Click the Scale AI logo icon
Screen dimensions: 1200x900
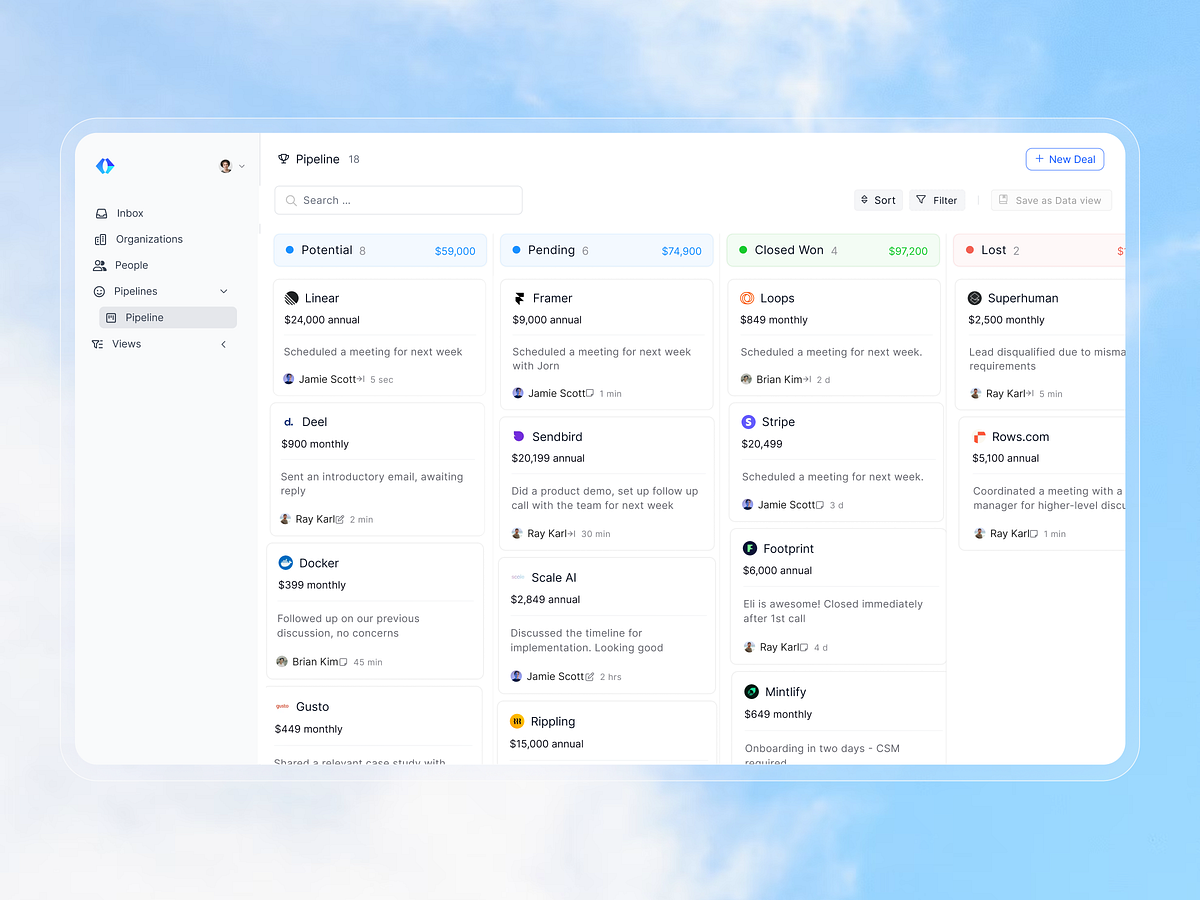(518, 578)
